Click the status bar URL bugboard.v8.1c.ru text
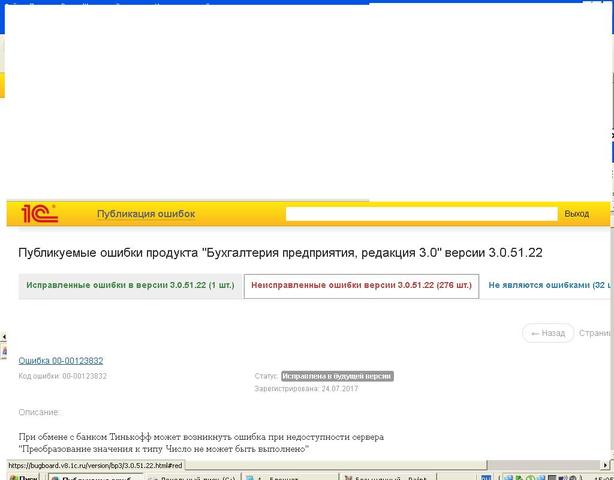This screenshot has height=480, width=614. click(95, 466)
